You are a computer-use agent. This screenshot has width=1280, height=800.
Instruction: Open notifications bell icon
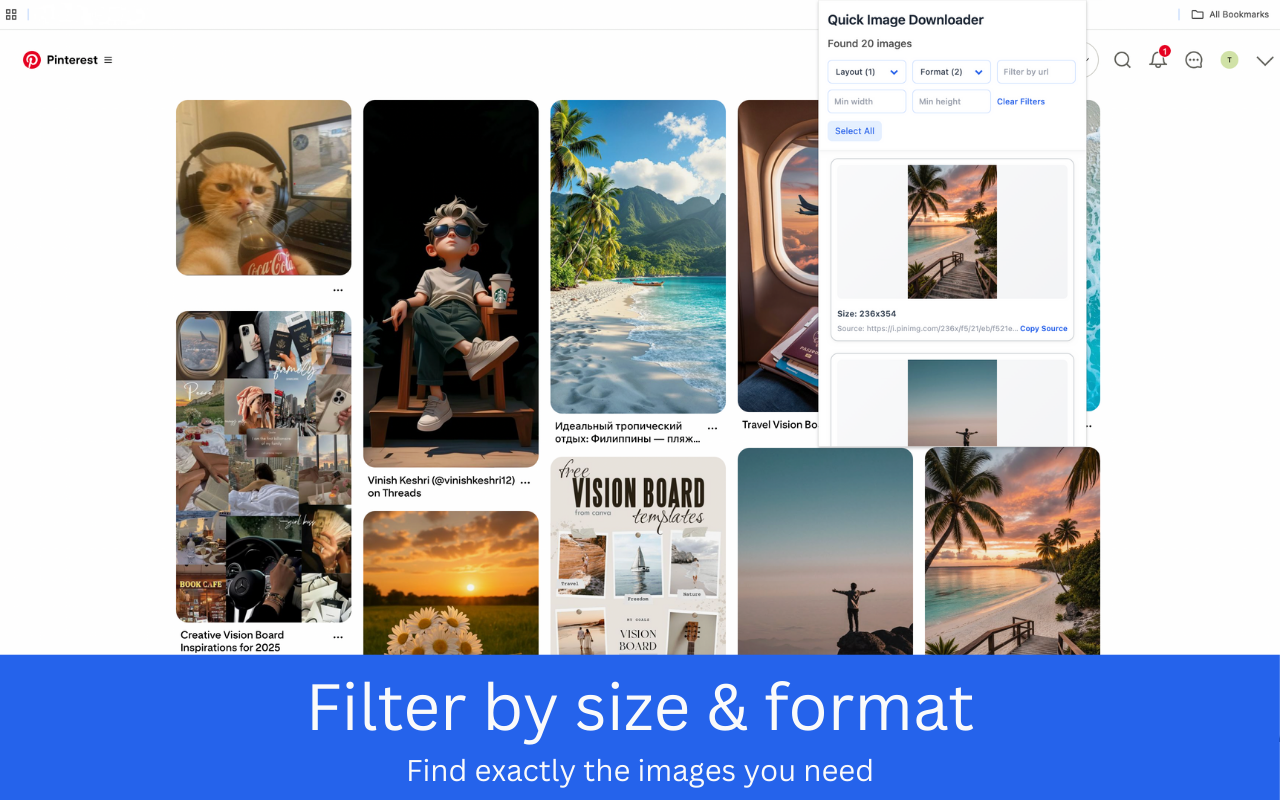point(1158,60)
